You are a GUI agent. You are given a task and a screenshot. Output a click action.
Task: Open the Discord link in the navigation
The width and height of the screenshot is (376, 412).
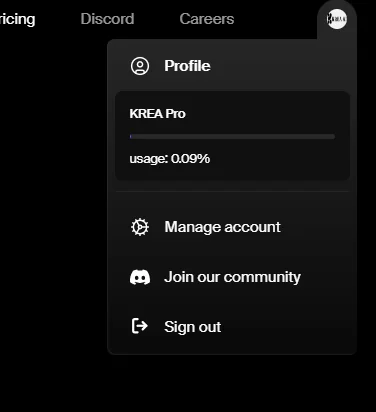(x=107, y=19)
